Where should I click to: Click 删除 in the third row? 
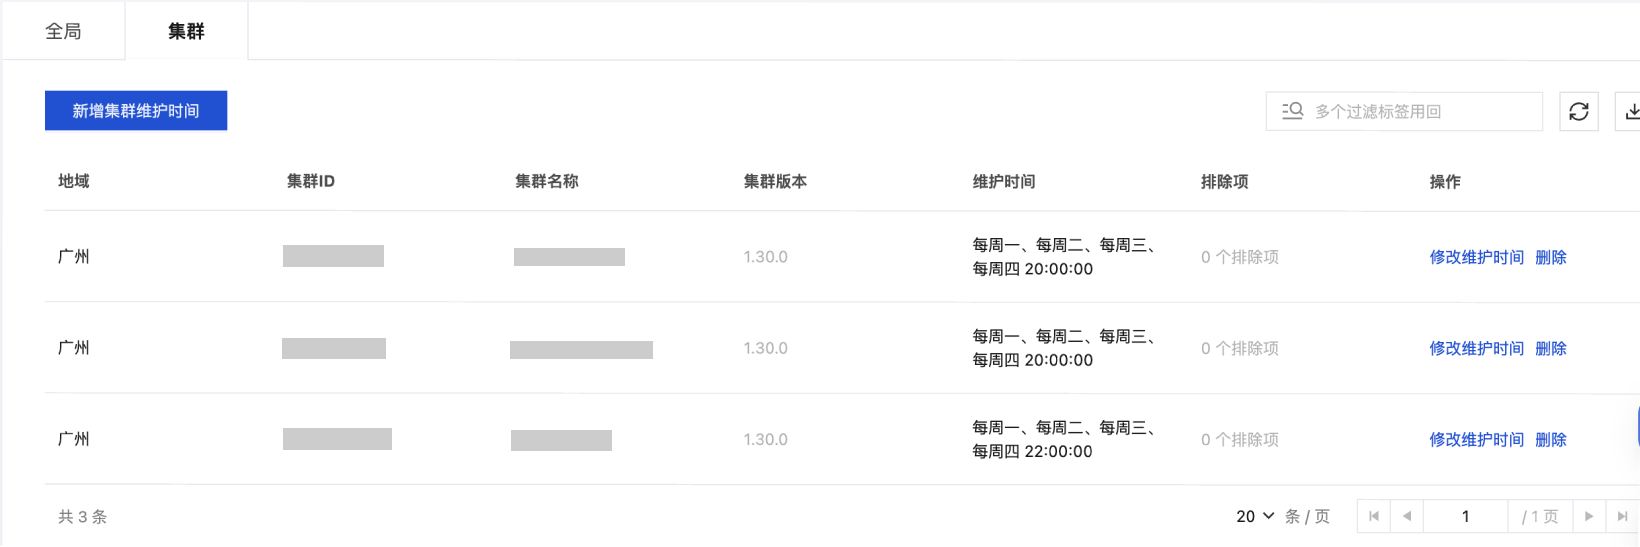point(1550,439)
